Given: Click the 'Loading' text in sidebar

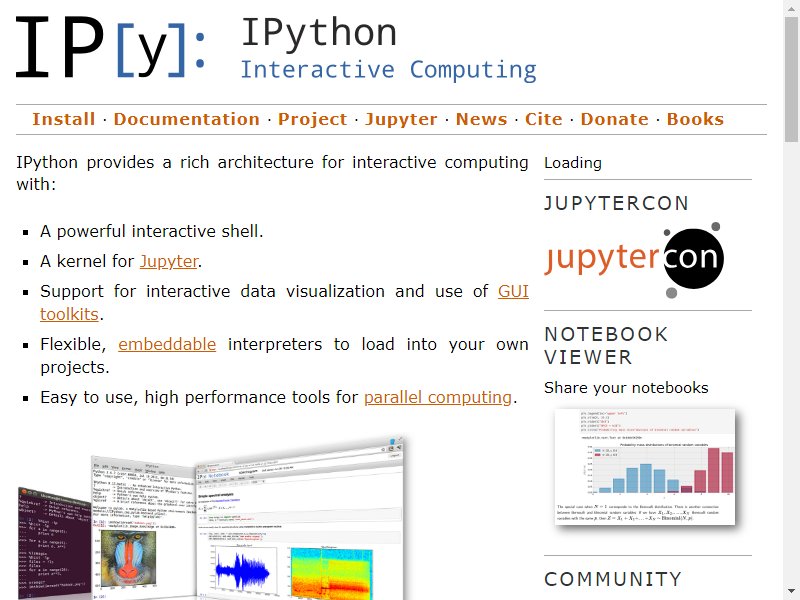Looking at the screenshot, I should [573, 163].
